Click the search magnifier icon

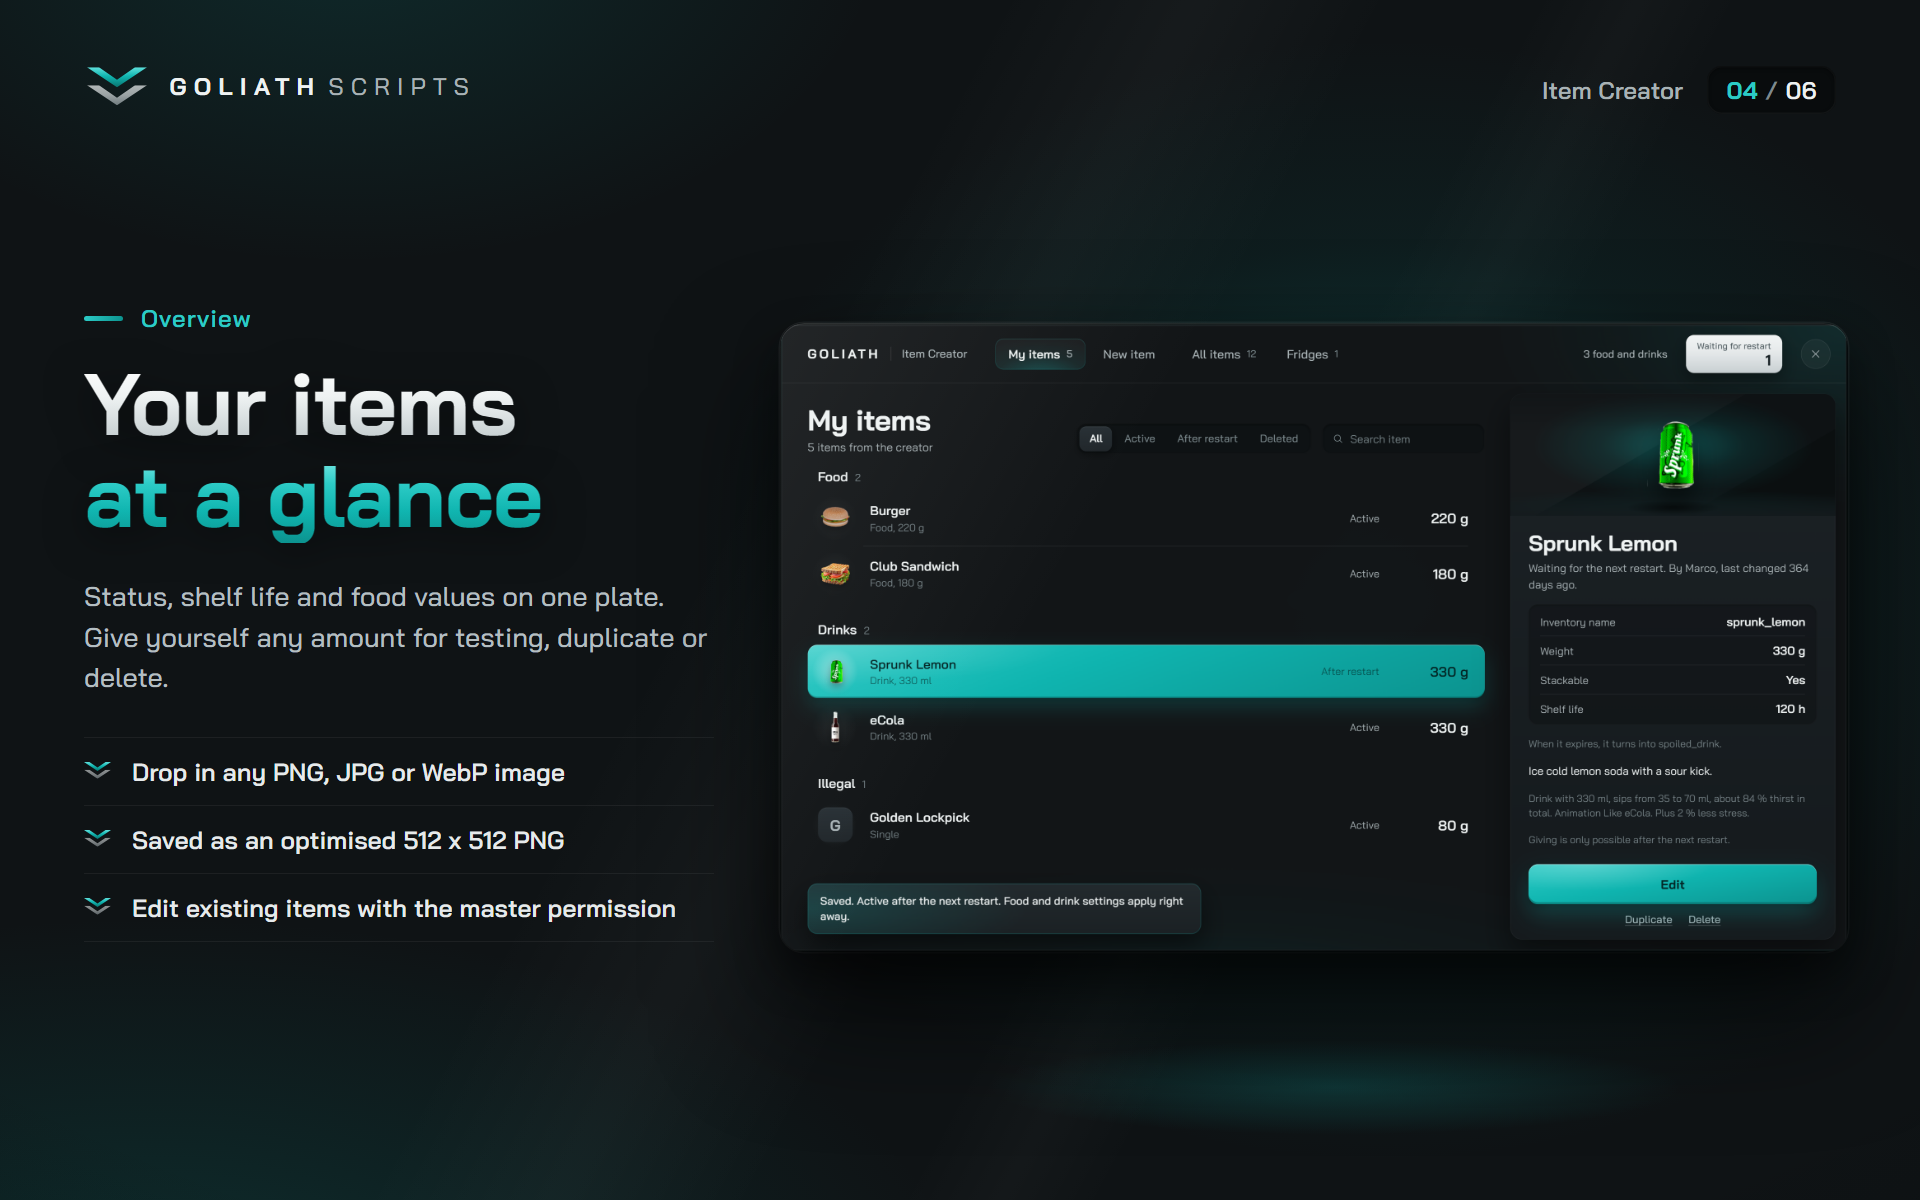pos(1338,439)
